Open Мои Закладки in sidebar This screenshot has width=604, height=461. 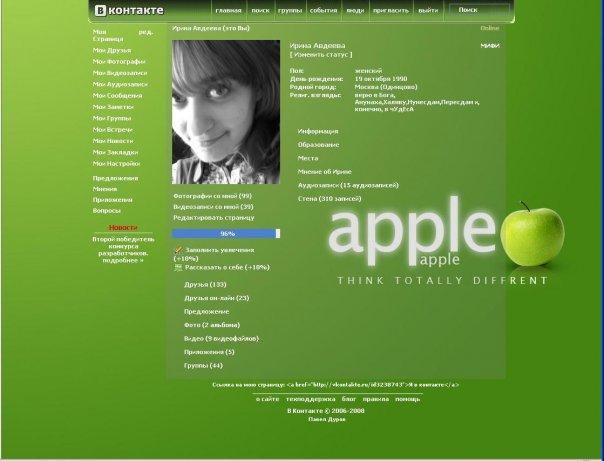tap(115, 152)
